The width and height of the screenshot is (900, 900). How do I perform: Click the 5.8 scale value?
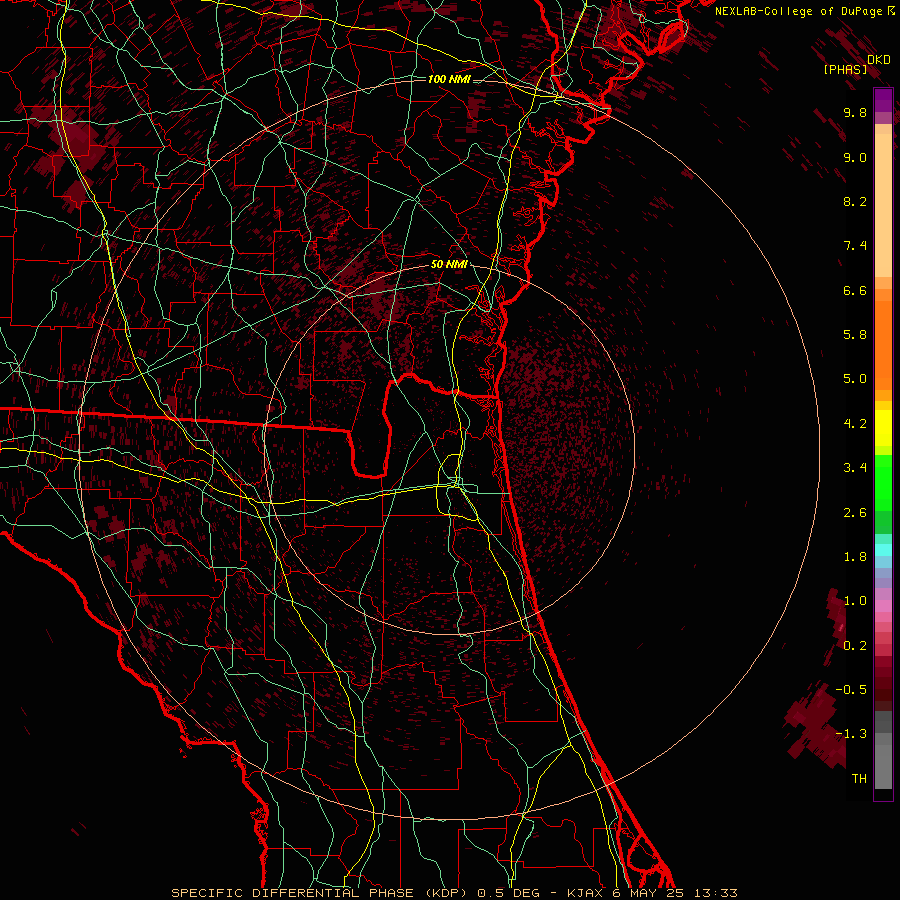(855, 335)
